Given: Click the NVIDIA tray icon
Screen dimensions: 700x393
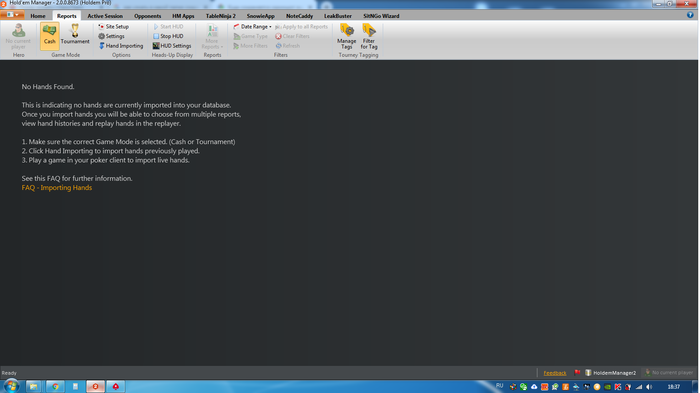Looking at the screenshot, I should tap(608, 387).
